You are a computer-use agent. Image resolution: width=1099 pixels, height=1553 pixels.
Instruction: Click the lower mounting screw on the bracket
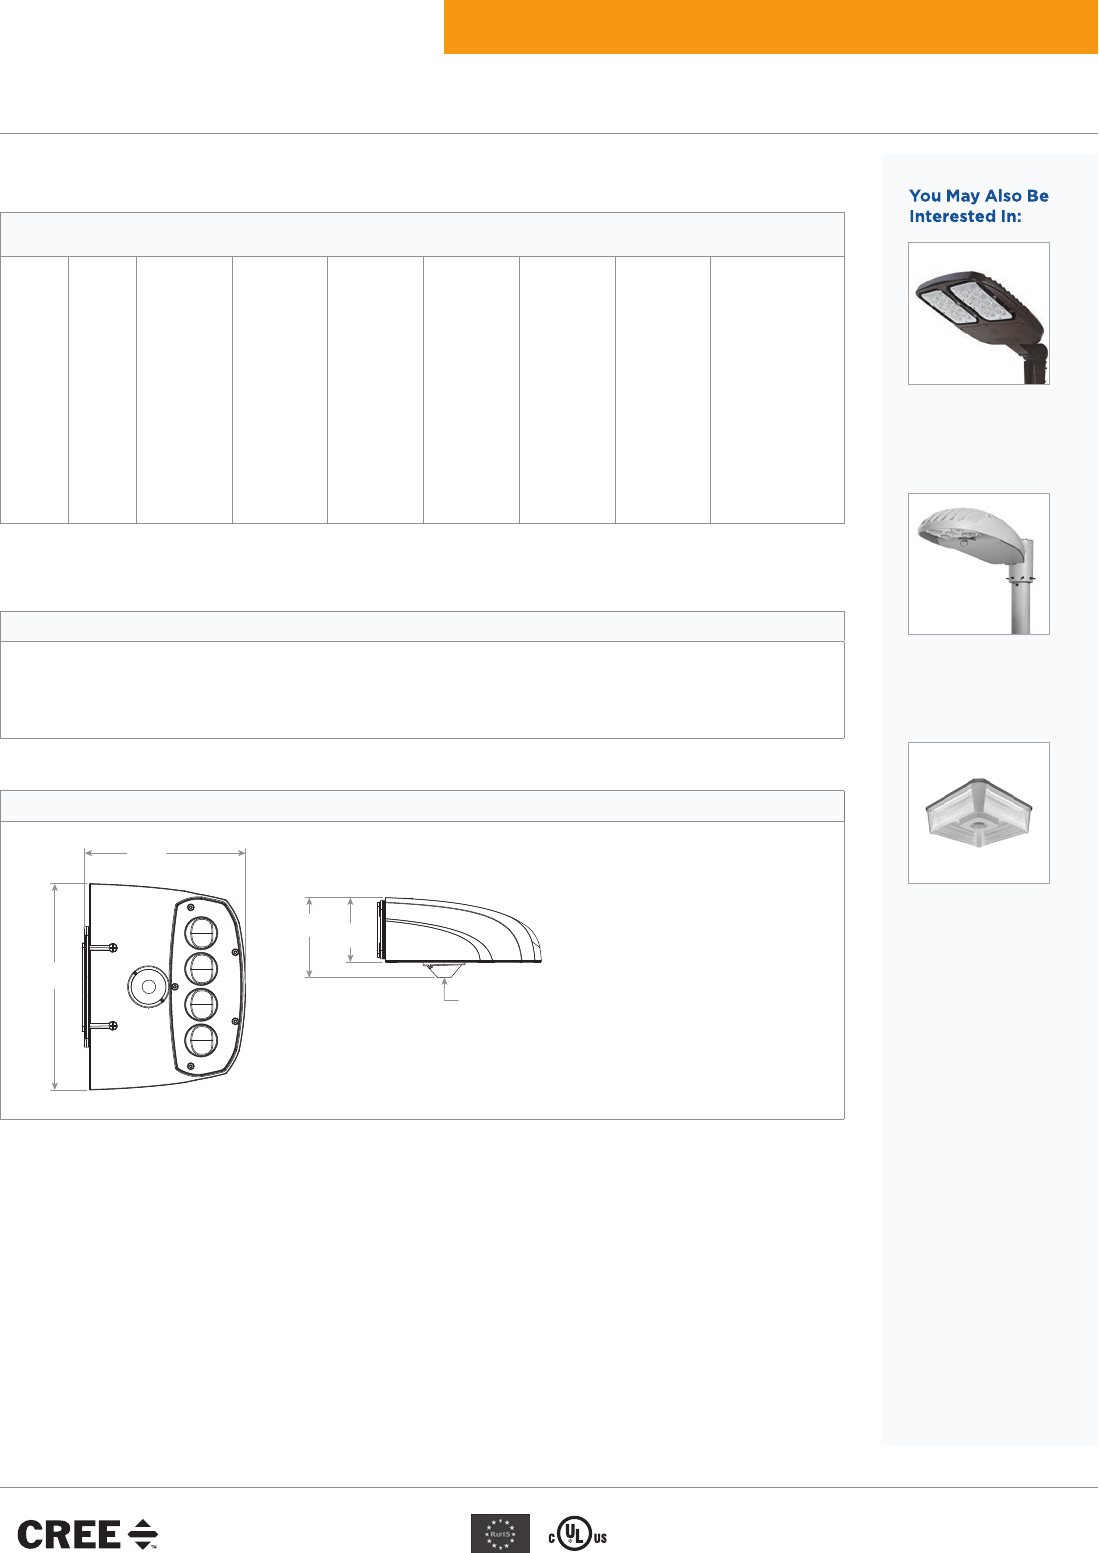[x=113, y=1026]
